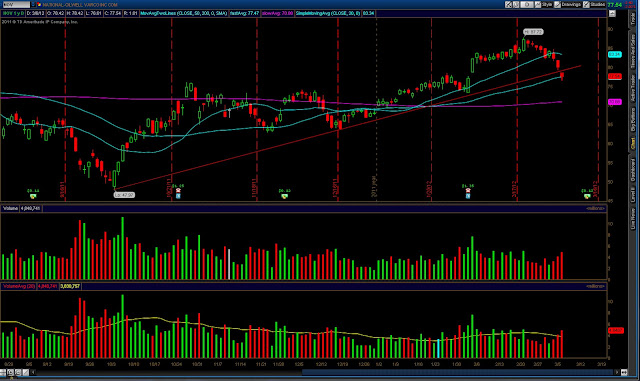Click the white volume bar near 11/7
This screenshot has width=640, height=381.
point(229,264)
